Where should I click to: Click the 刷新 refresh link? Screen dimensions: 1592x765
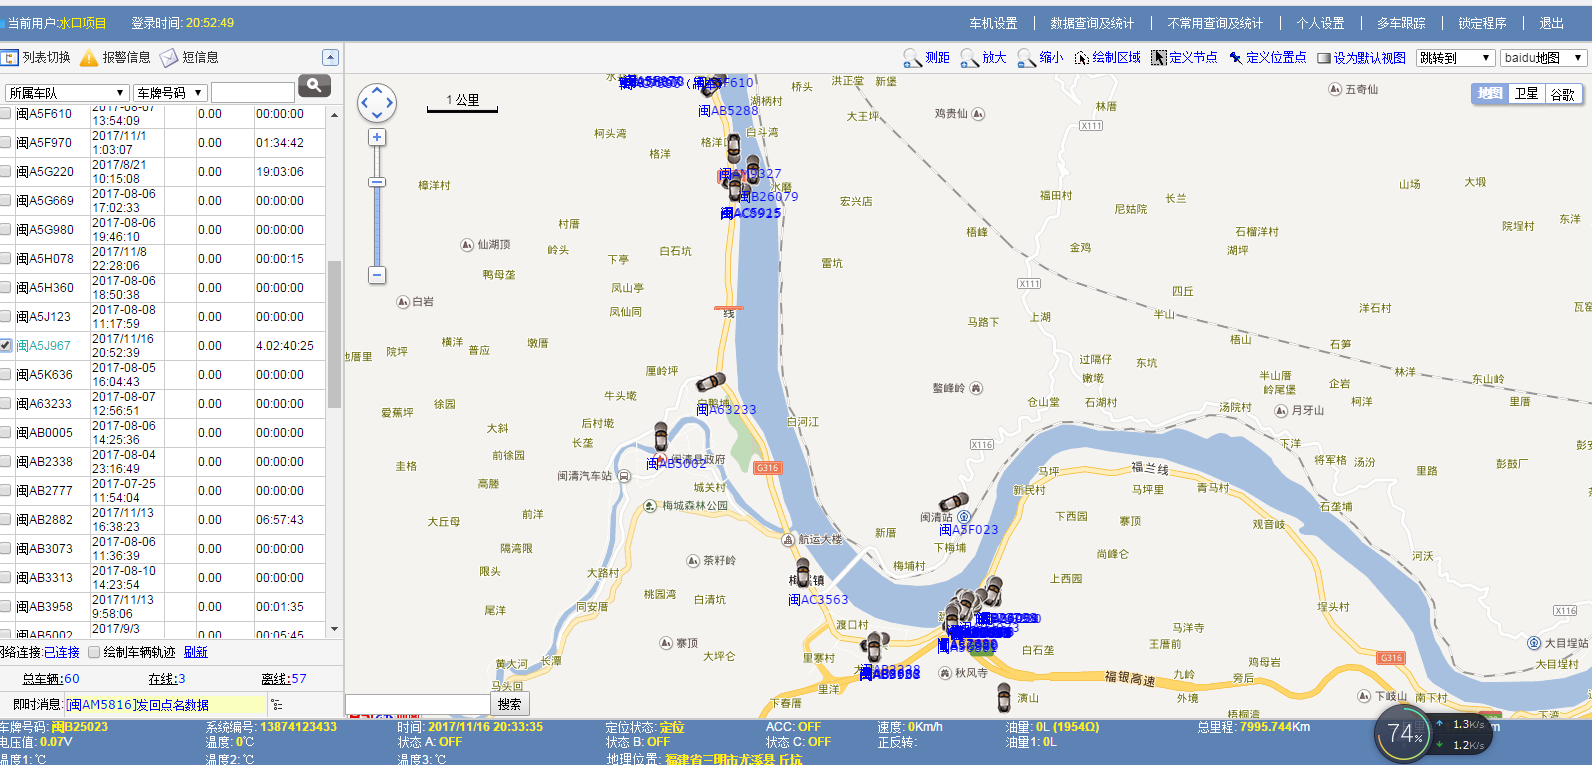(x=196, y=652)
